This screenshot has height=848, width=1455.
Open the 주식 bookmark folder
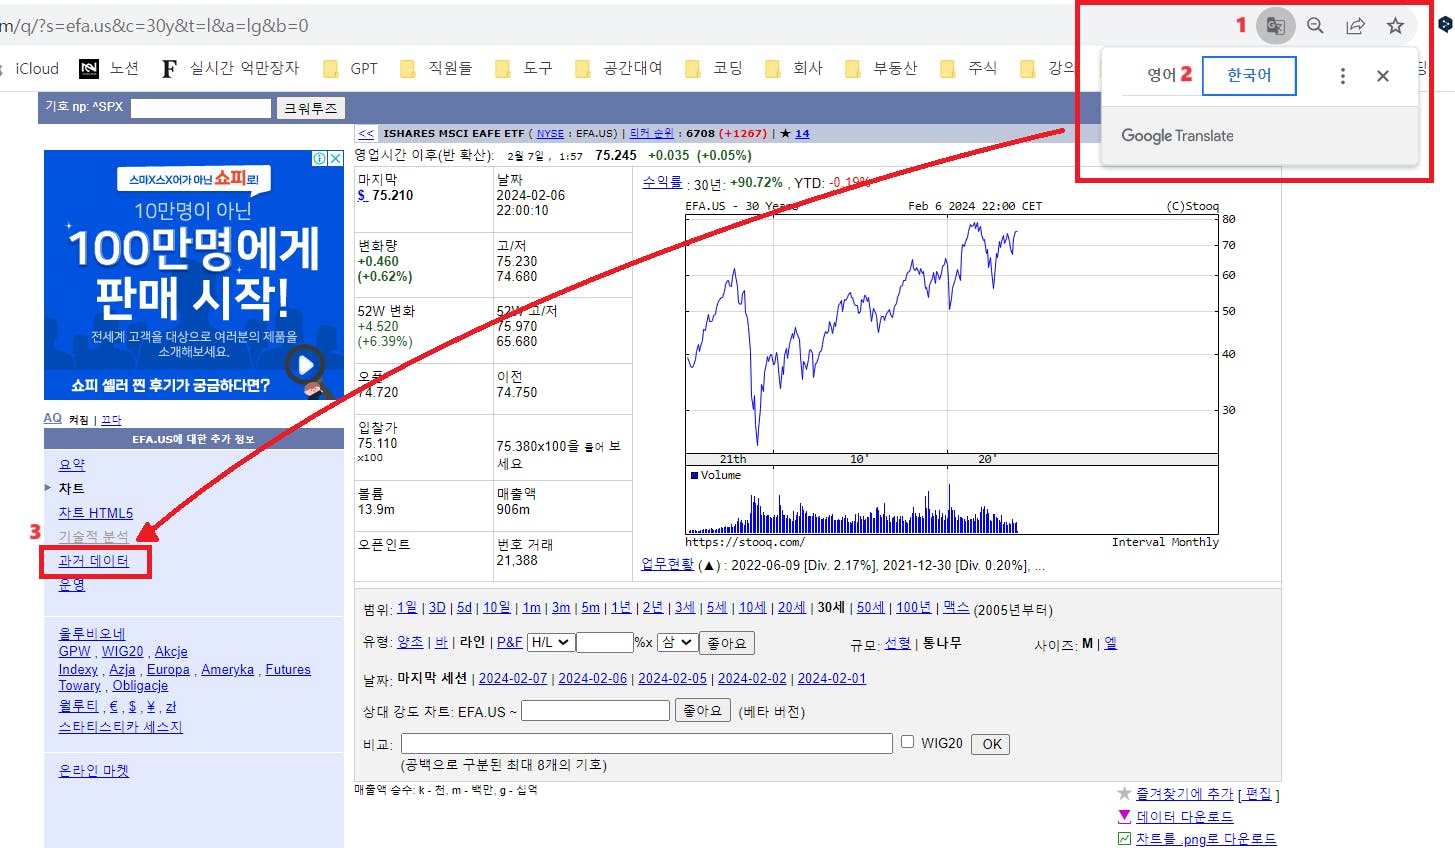pos(968,68)
